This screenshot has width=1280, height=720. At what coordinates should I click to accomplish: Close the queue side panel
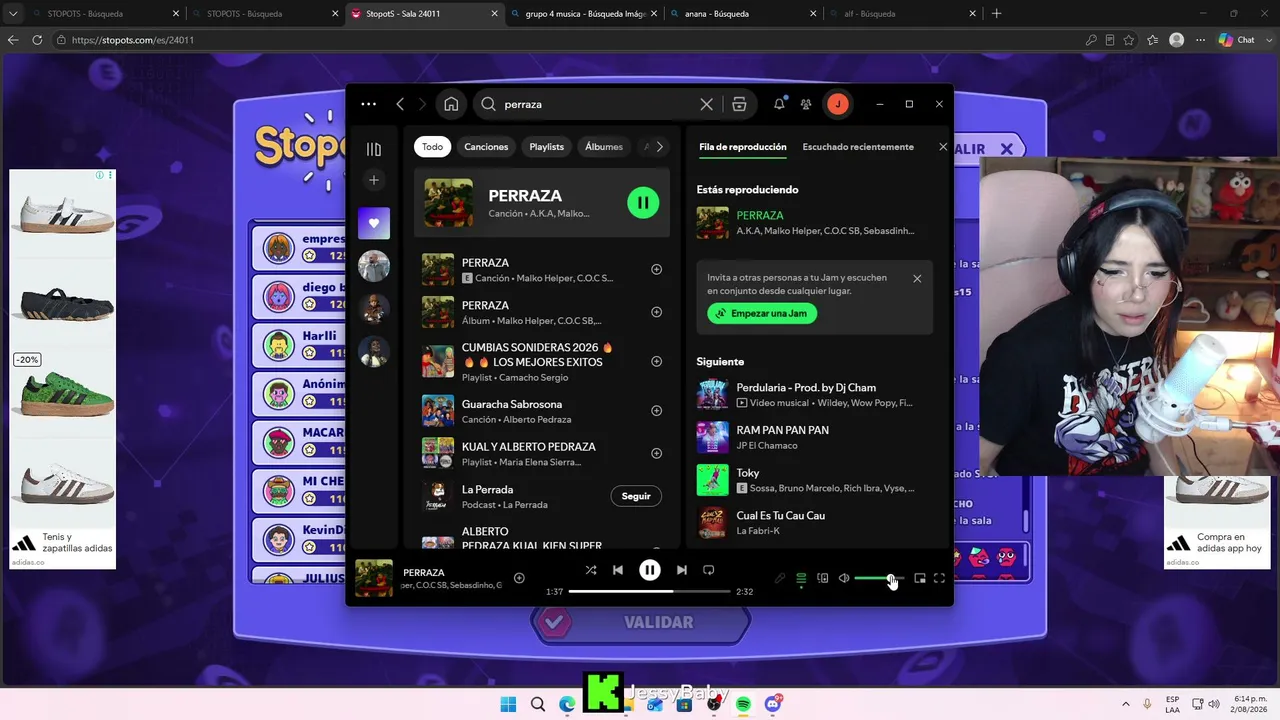pos(943,147)
